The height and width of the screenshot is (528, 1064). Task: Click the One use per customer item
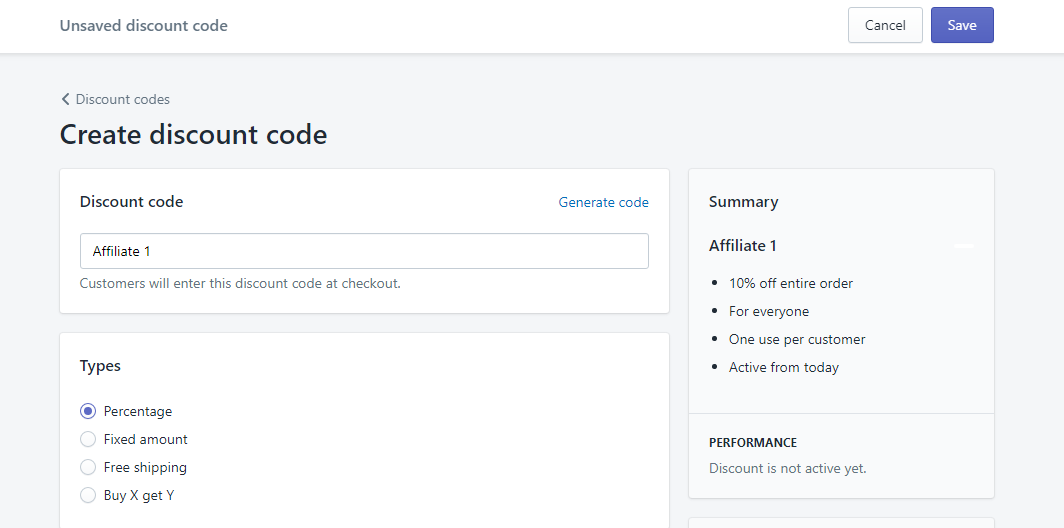pyautogui.click(x=797, y=339)
